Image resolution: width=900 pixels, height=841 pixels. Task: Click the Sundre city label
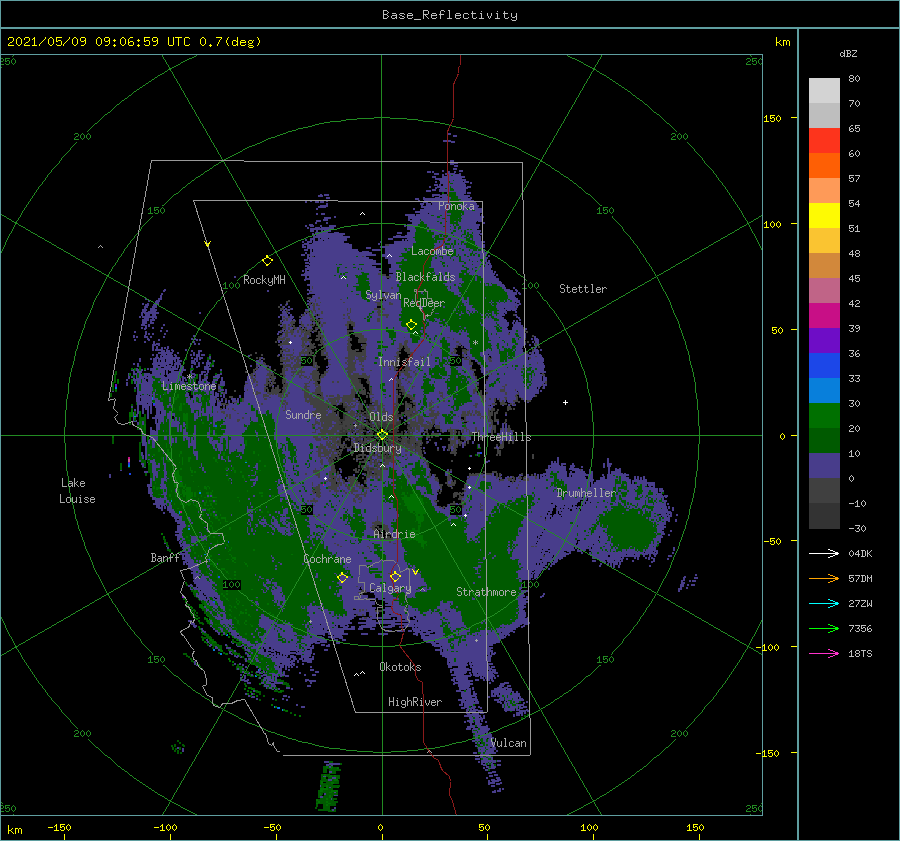click(303, 414)
